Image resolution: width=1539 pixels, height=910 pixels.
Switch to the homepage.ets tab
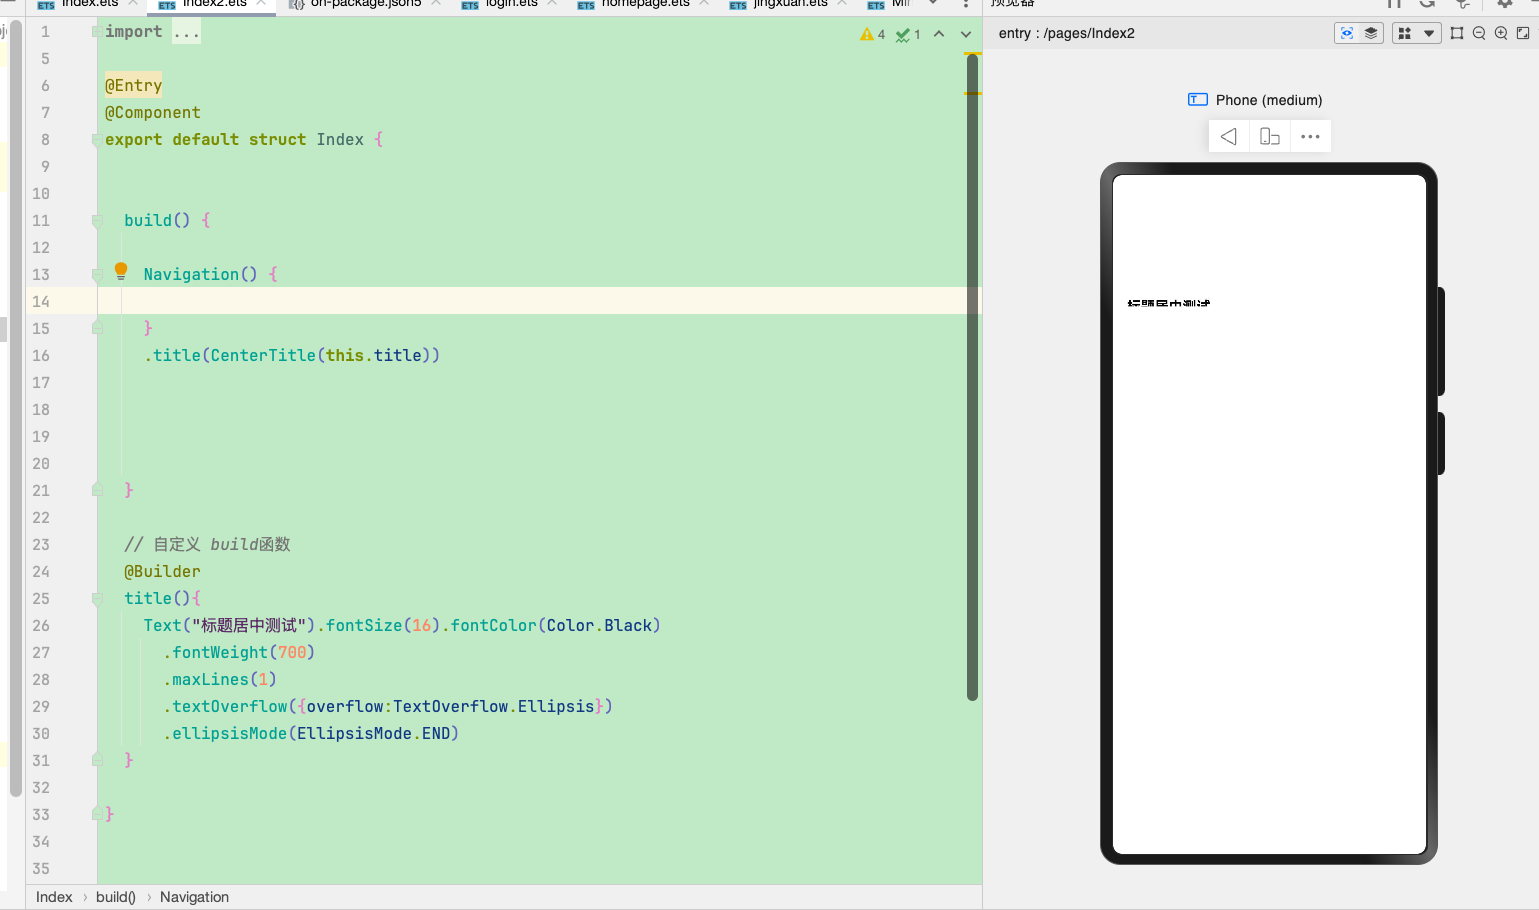[x=644, y=4]
